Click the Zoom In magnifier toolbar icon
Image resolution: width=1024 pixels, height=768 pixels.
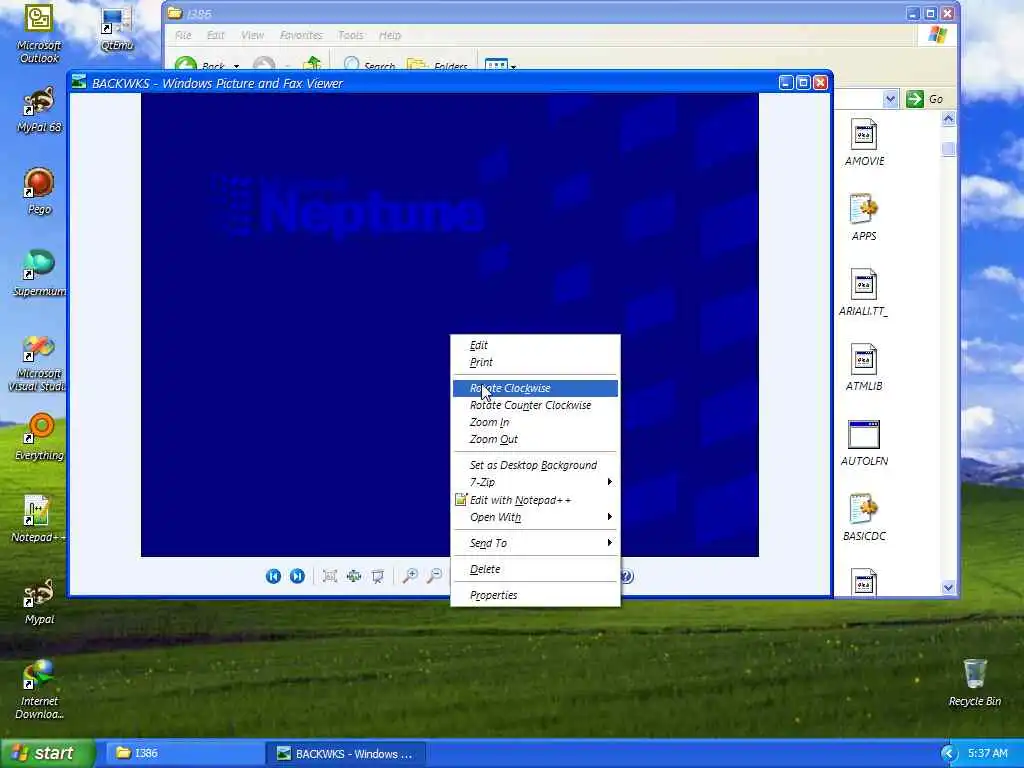pos(410,576)
